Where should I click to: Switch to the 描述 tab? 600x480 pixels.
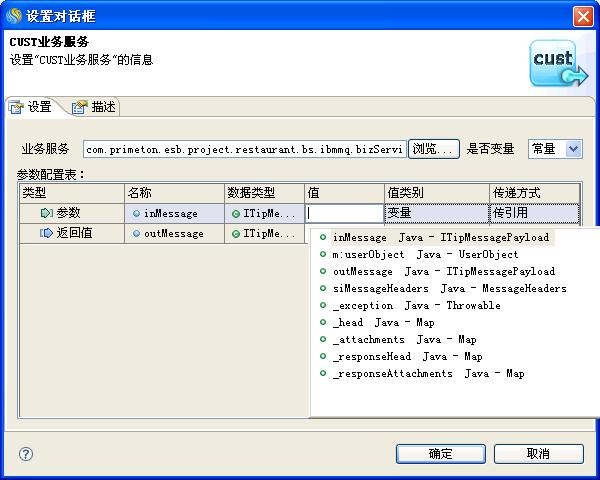(x=95, y=107)
